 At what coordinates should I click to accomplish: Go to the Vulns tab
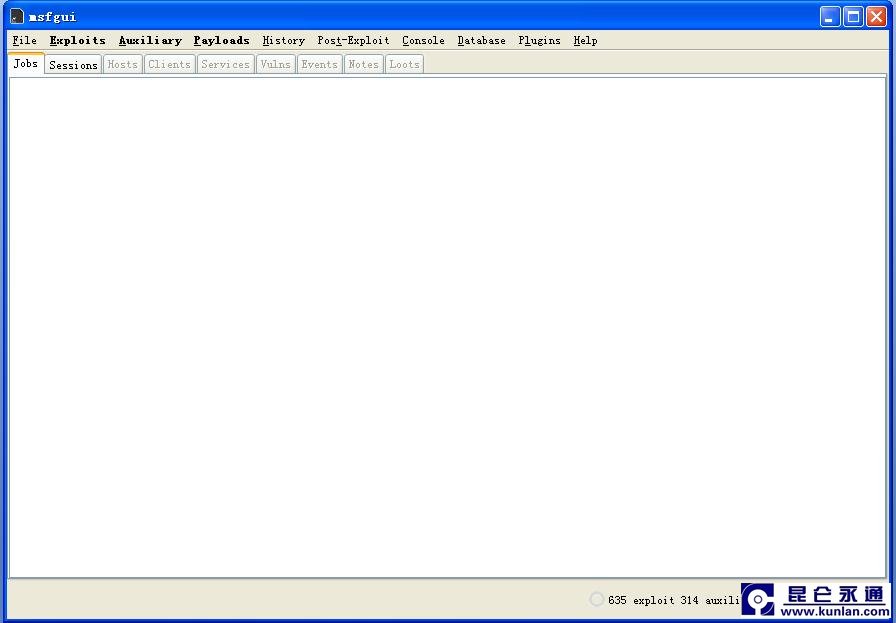(275, 65)
